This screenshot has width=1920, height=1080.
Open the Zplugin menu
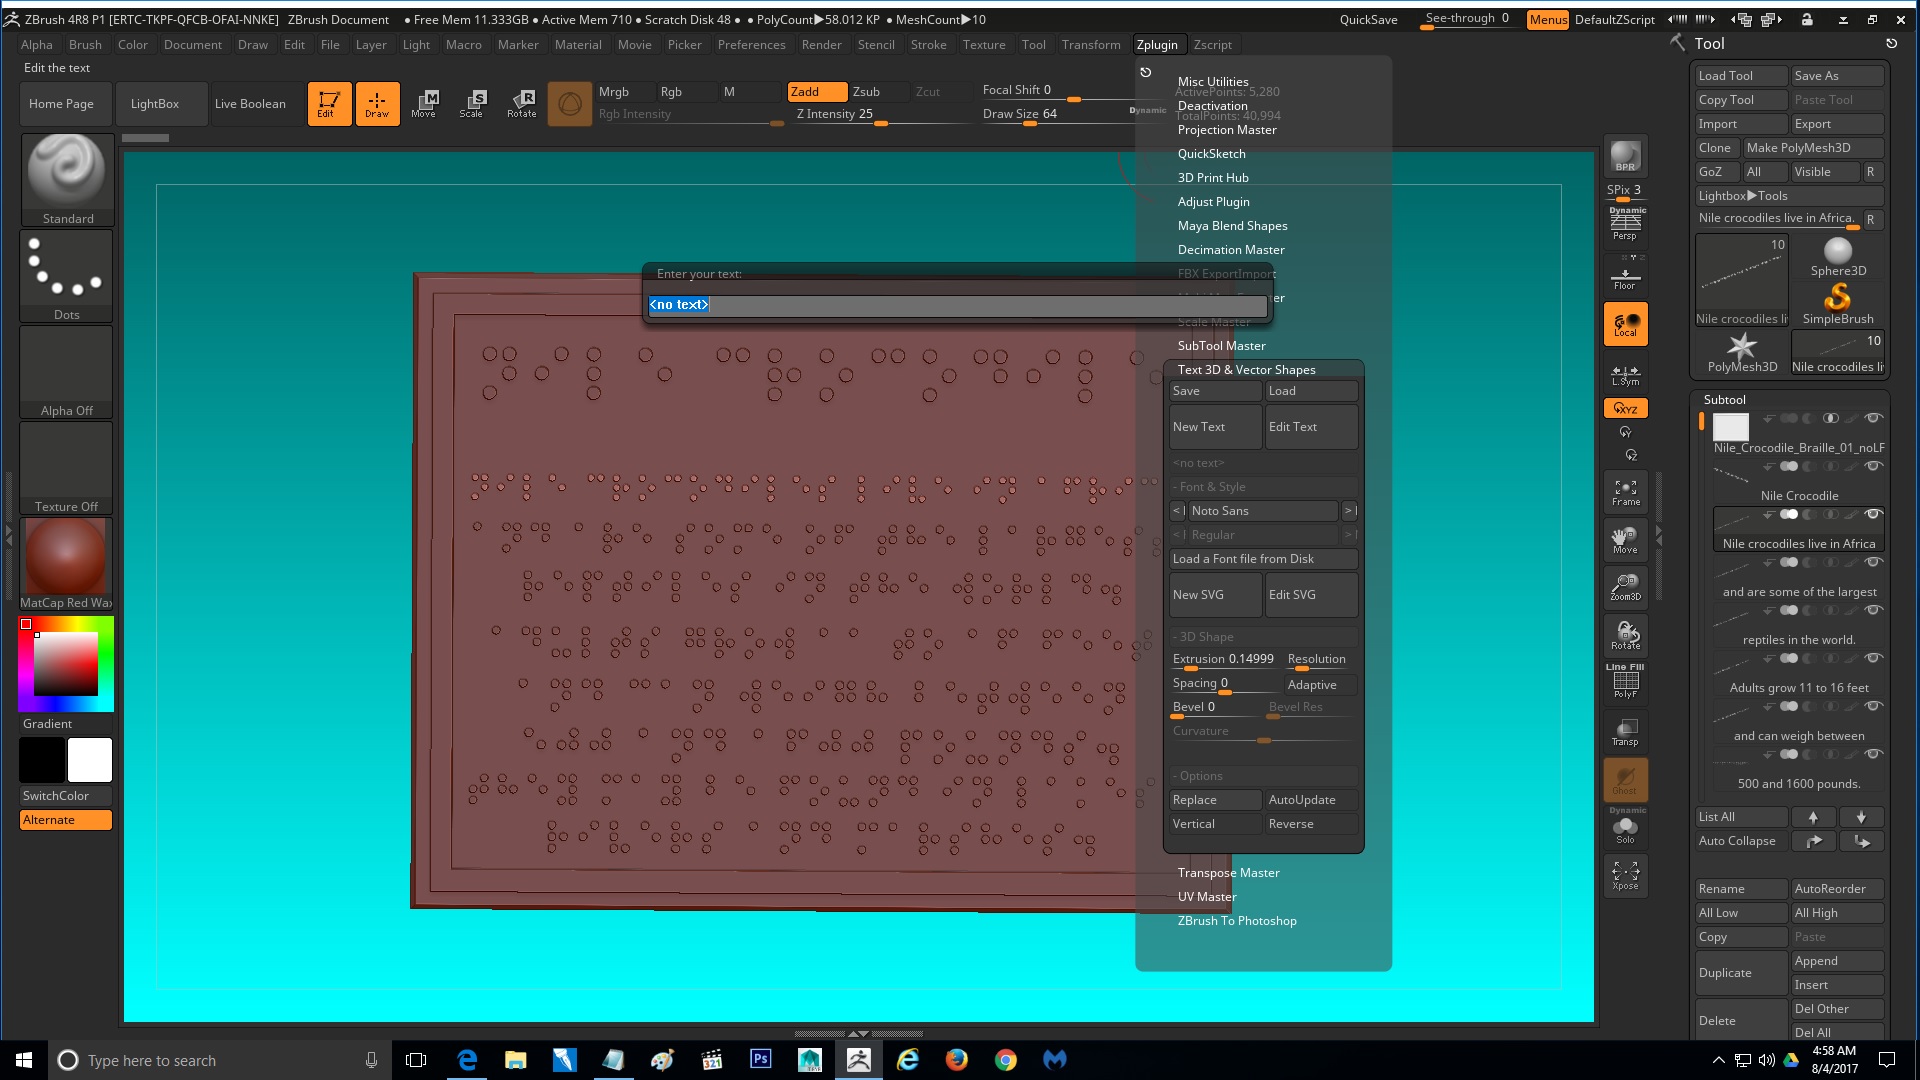[1157, 45]
